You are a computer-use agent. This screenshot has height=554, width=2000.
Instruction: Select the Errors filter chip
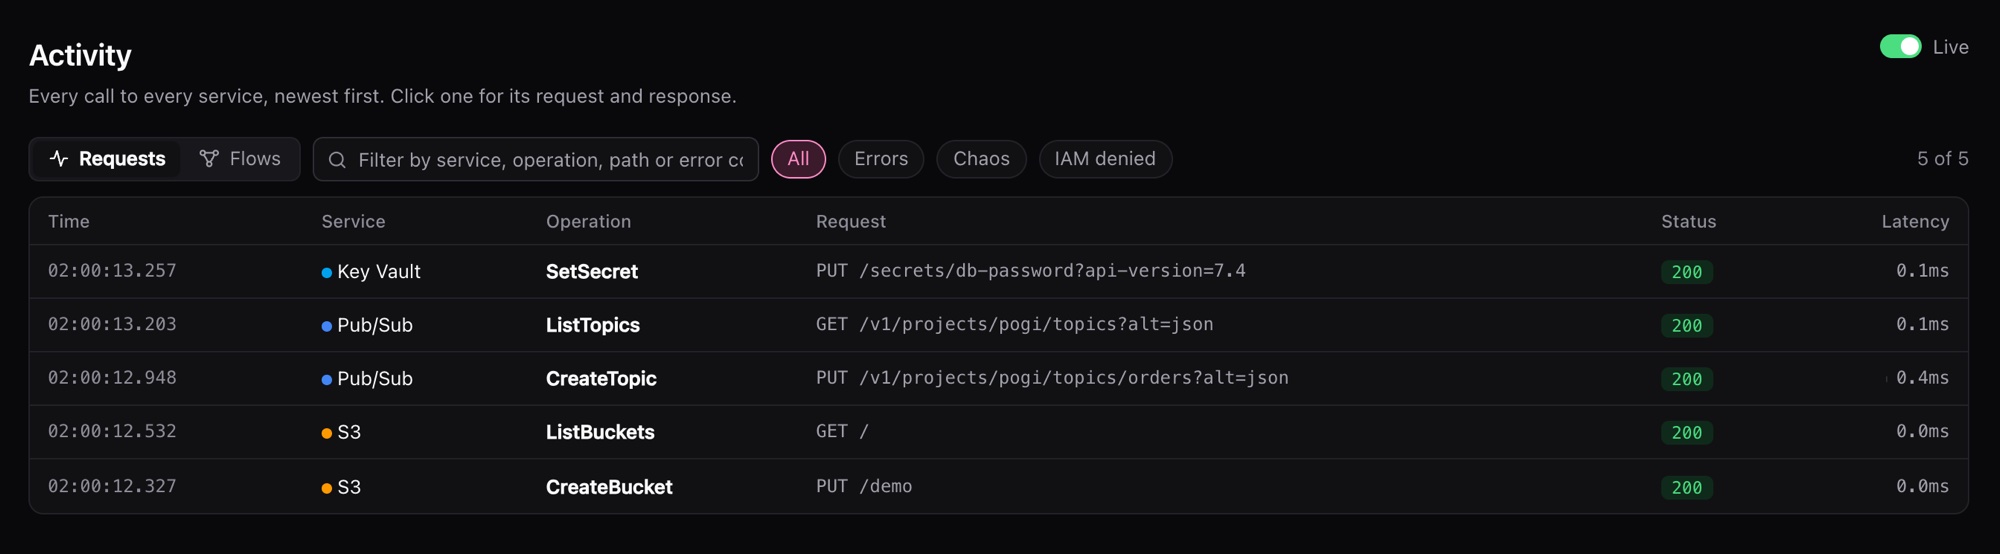pos(881,159)
